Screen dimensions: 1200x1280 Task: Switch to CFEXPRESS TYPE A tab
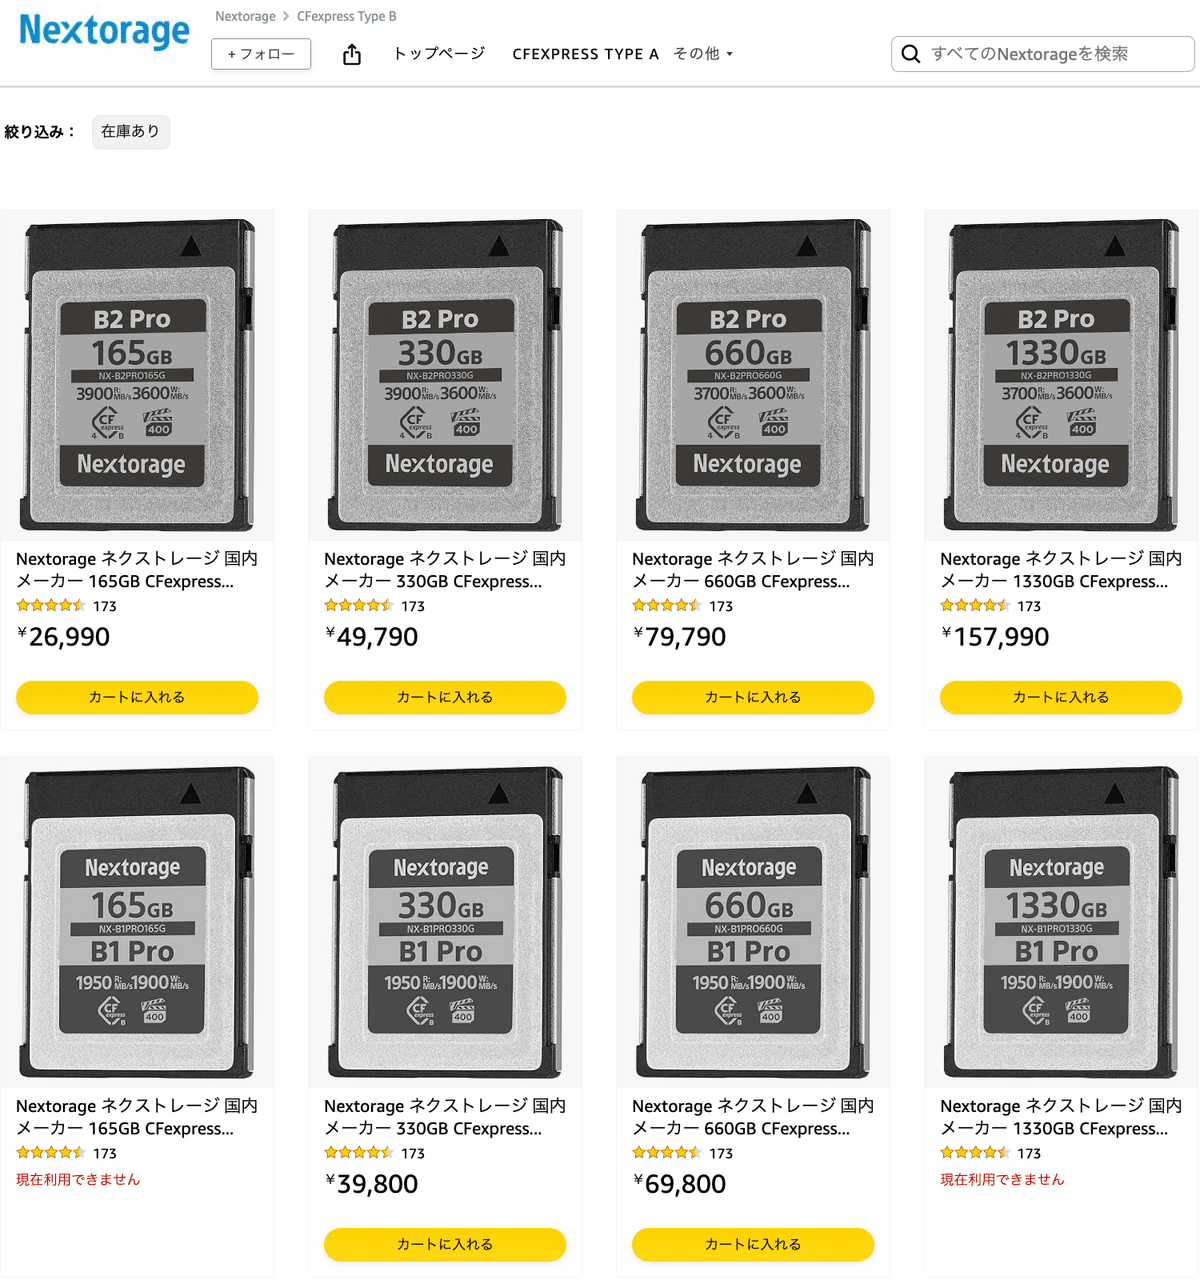coord(585,54)
